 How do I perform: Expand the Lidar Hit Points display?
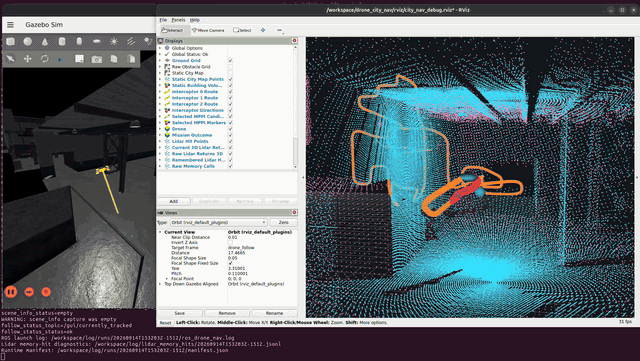click(x=160, y=141)
